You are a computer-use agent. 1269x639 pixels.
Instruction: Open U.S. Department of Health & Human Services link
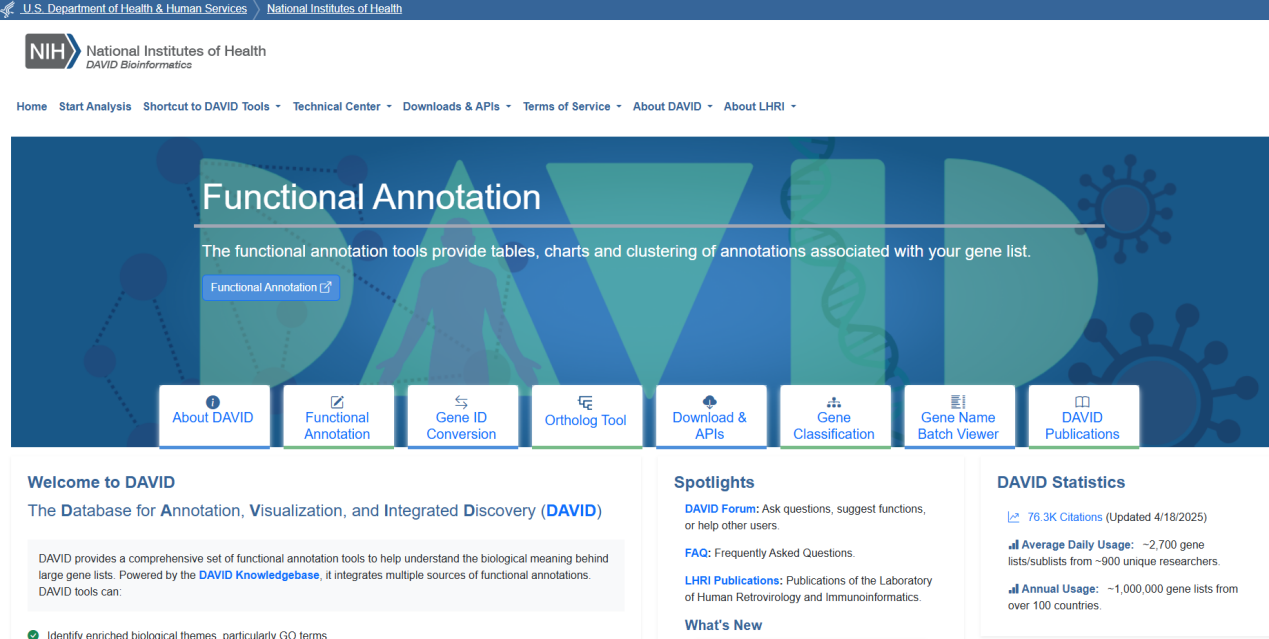point(134,9)
